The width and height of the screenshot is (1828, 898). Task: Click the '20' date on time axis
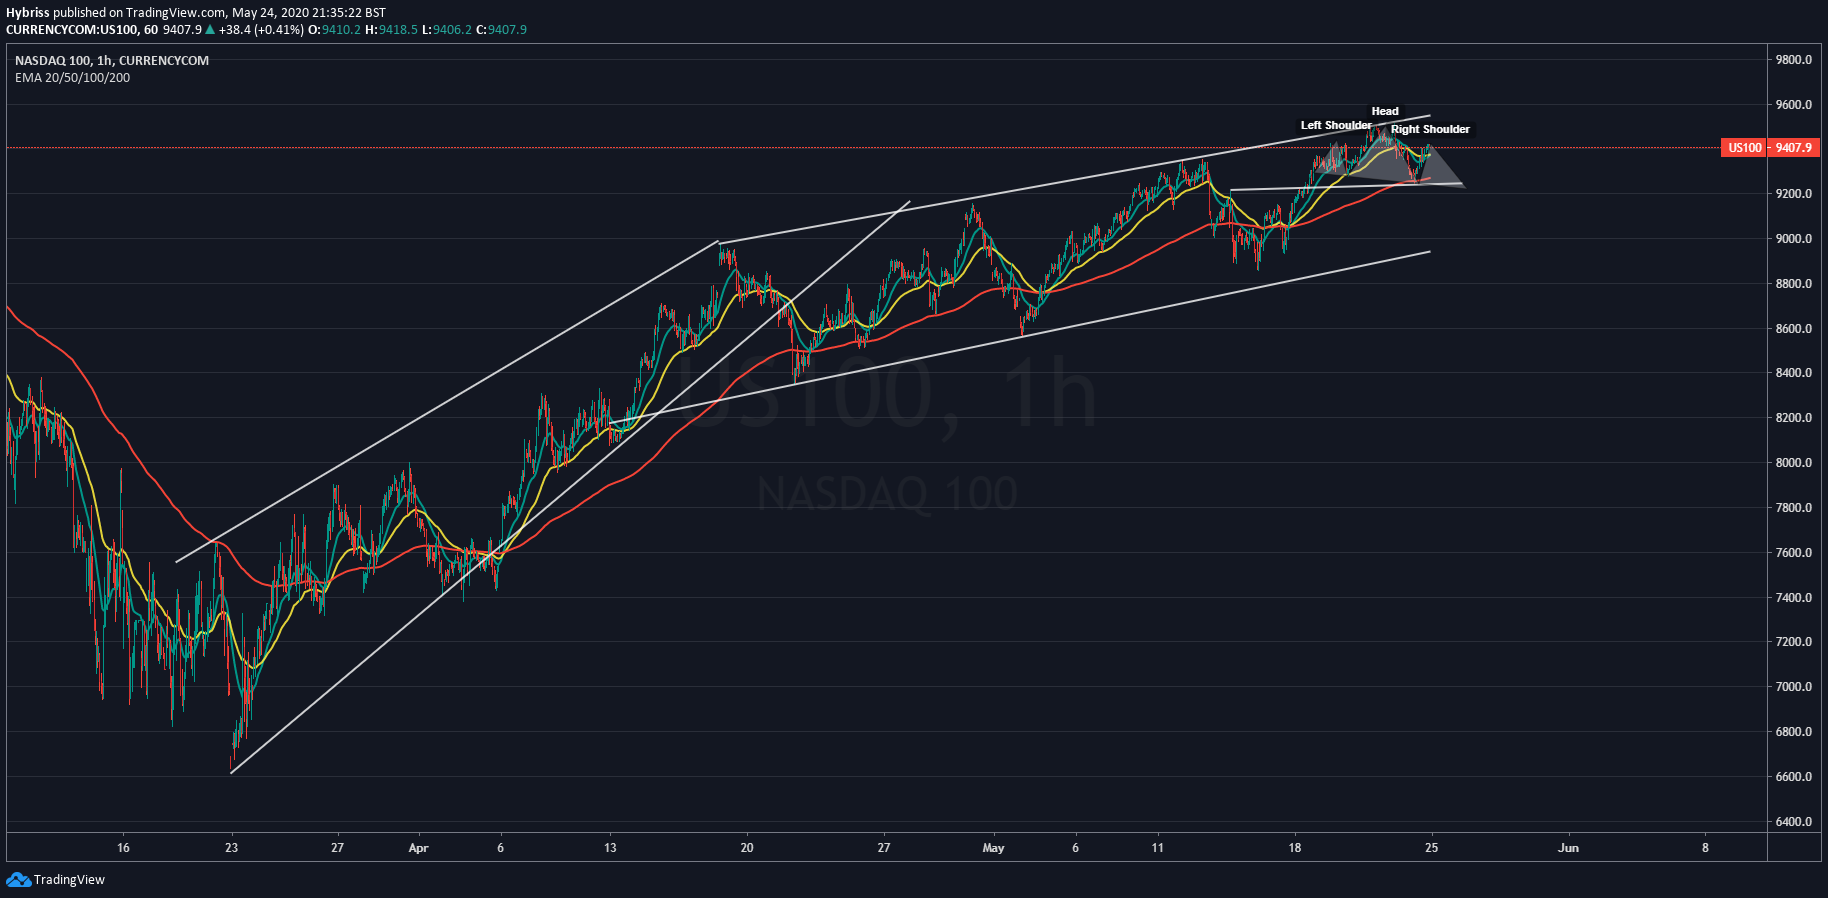(x=747, y=848)
